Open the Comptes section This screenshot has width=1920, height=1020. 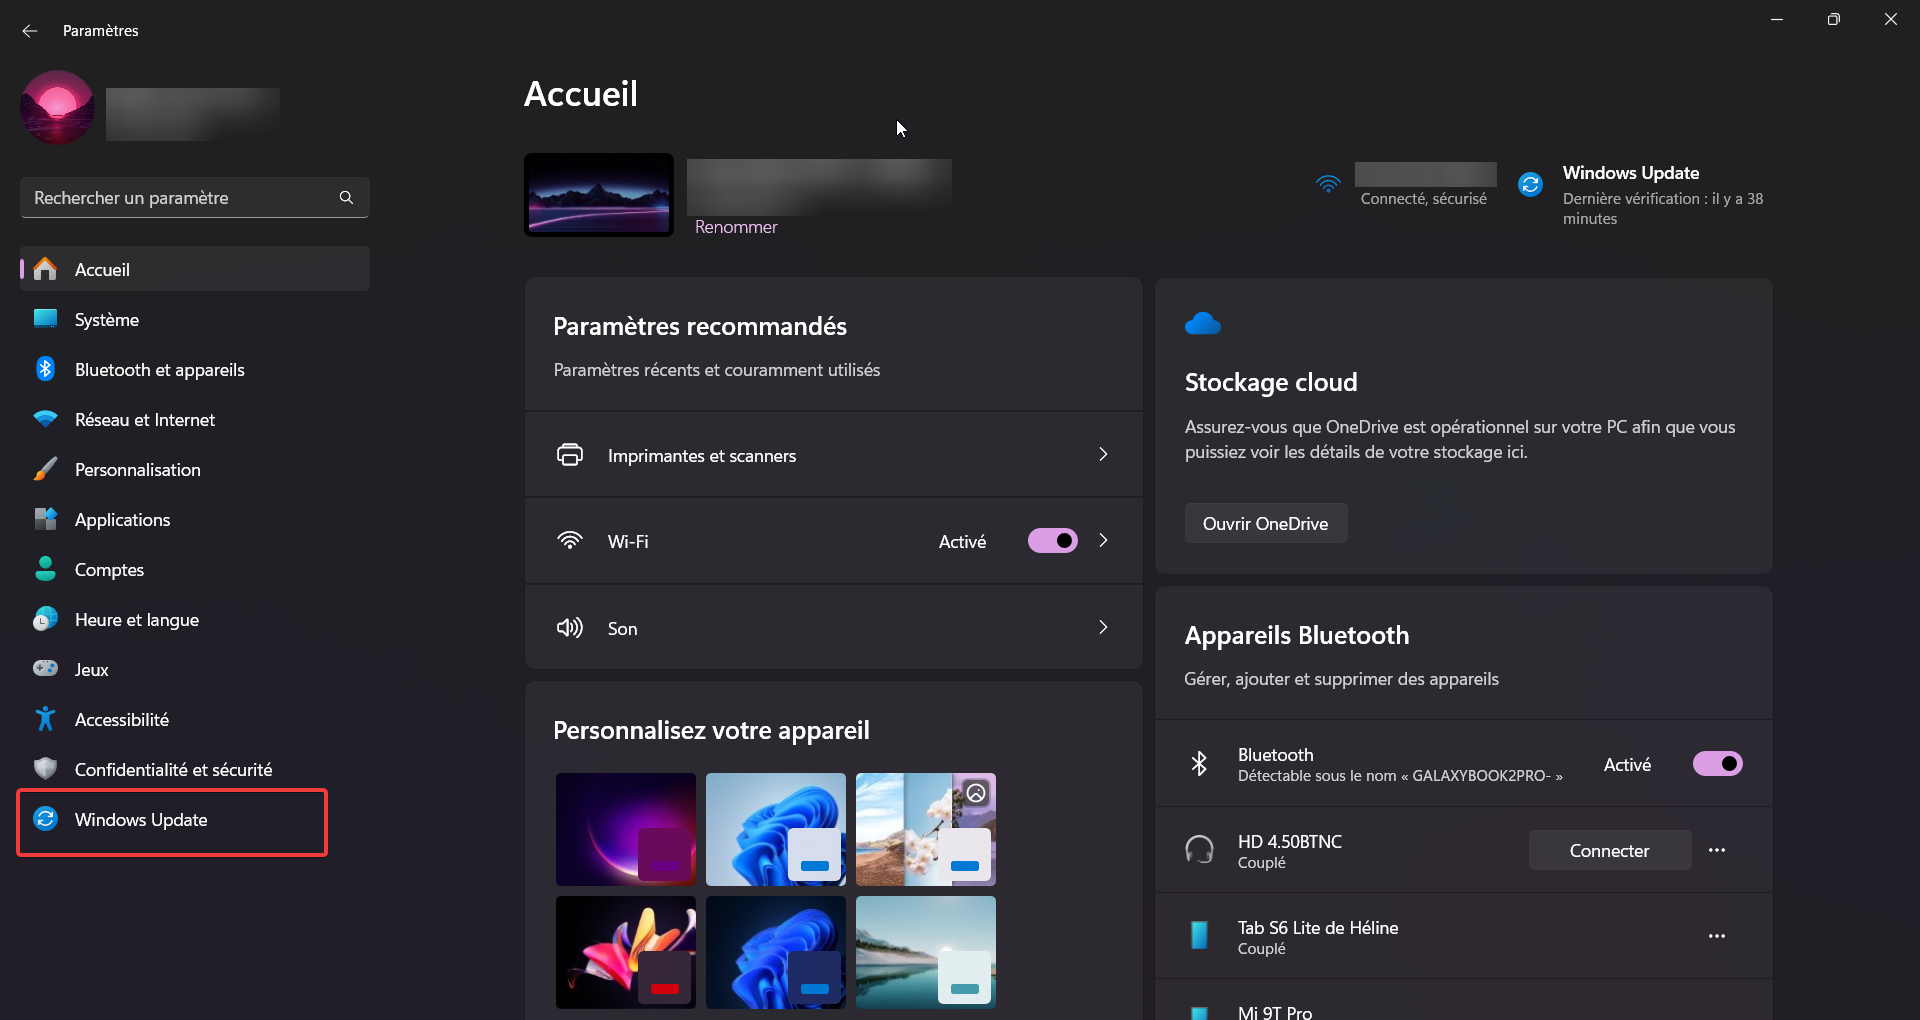tap(195, 569)
